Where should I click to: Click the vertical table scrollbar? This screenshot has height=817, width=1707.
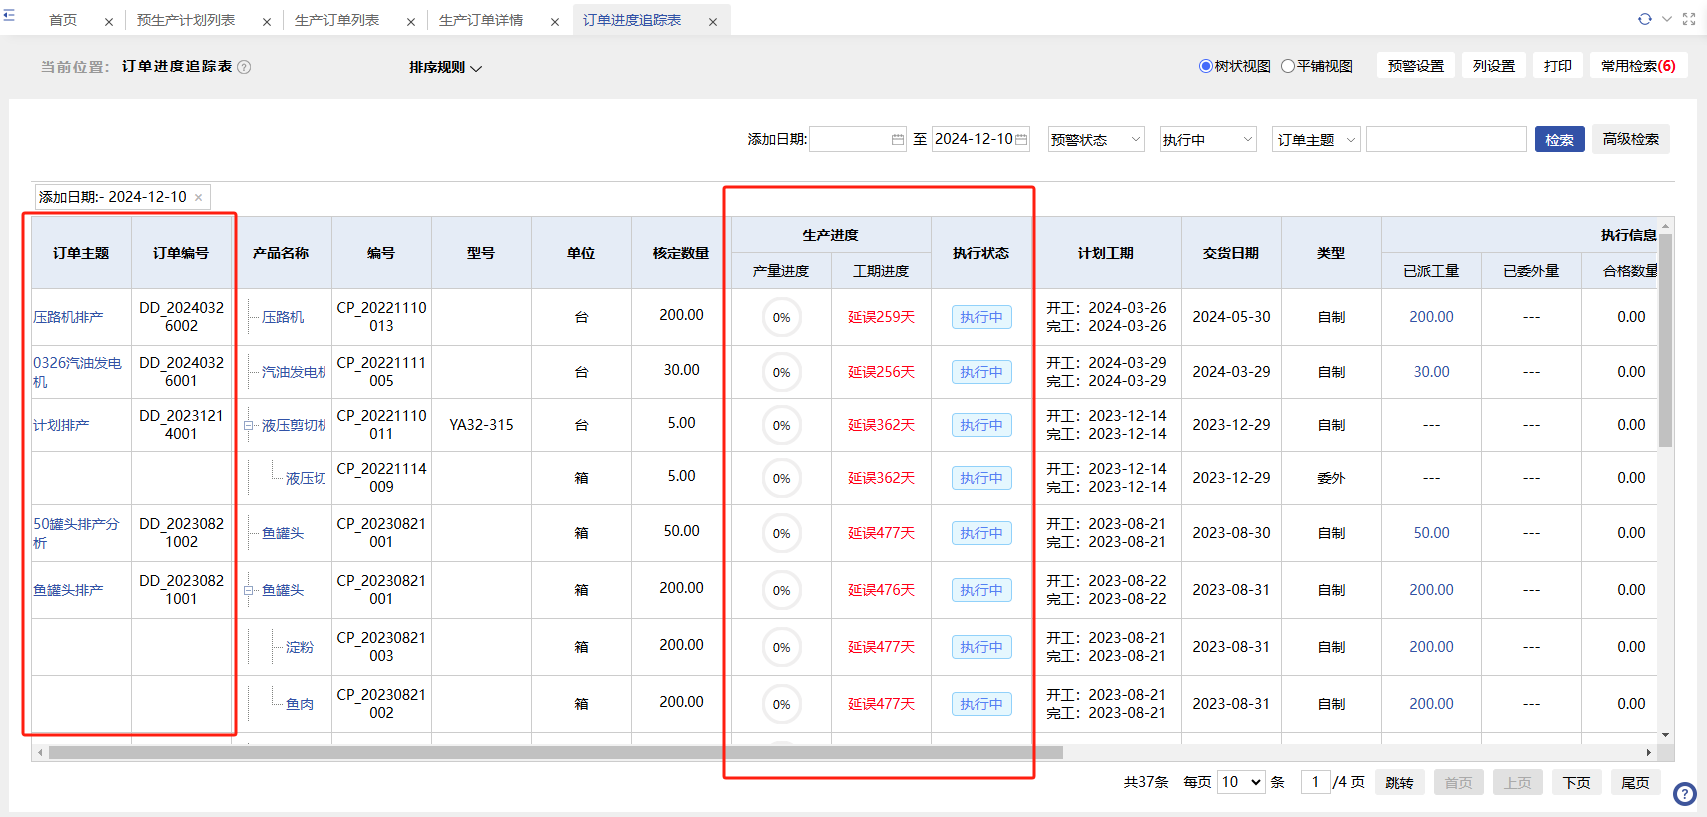coord(1665,340)
